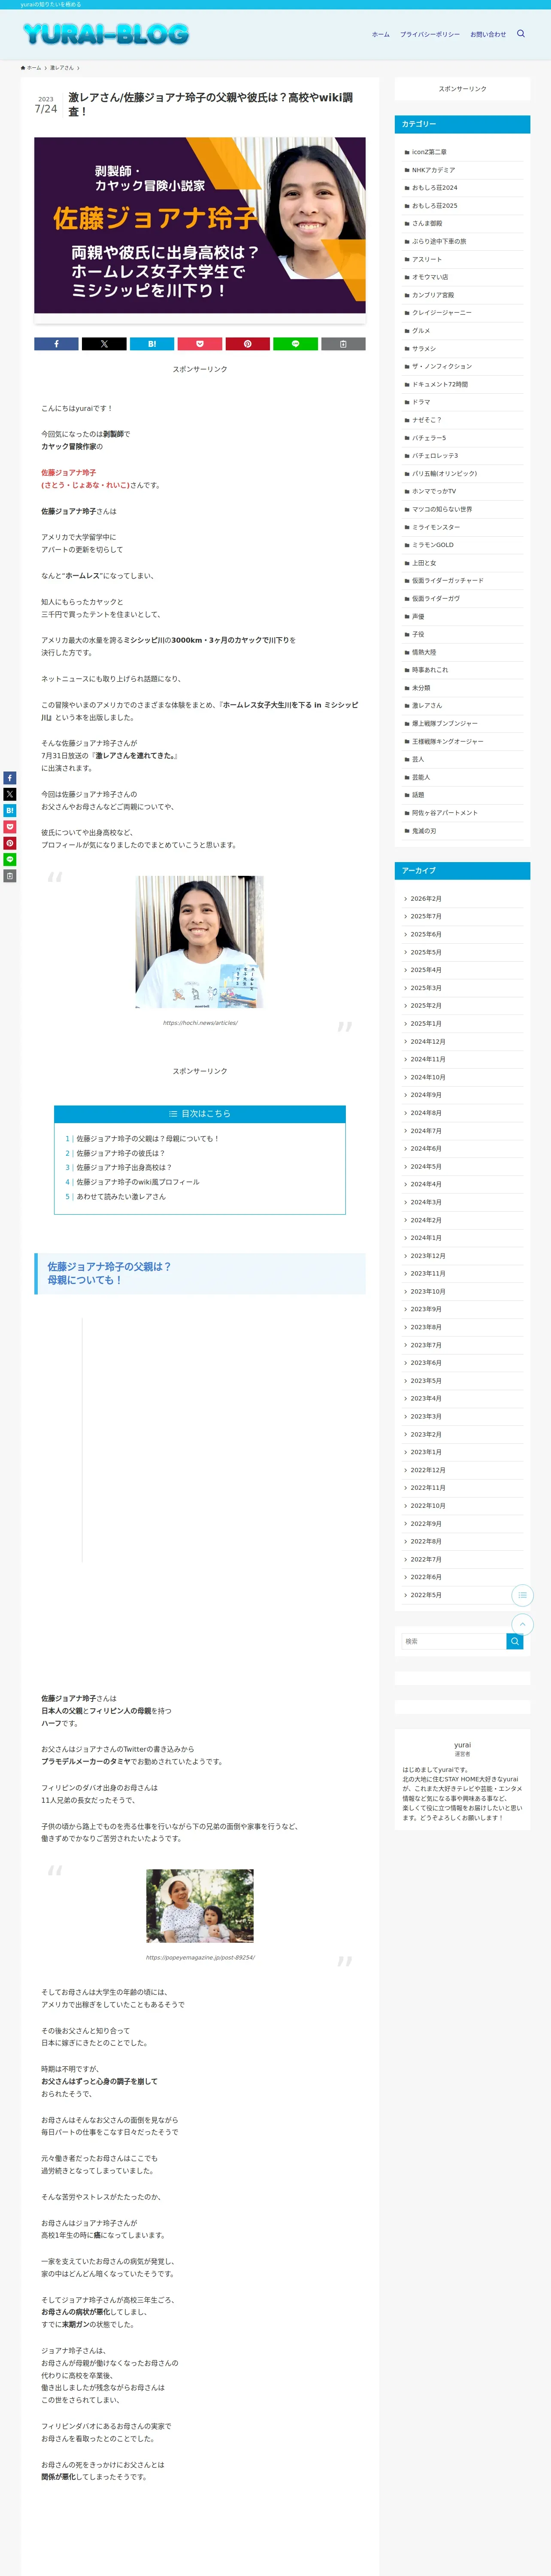The image size is (551, 2576).
Task: Click the yurai author name in the profile box
Action: (462, 1745)
